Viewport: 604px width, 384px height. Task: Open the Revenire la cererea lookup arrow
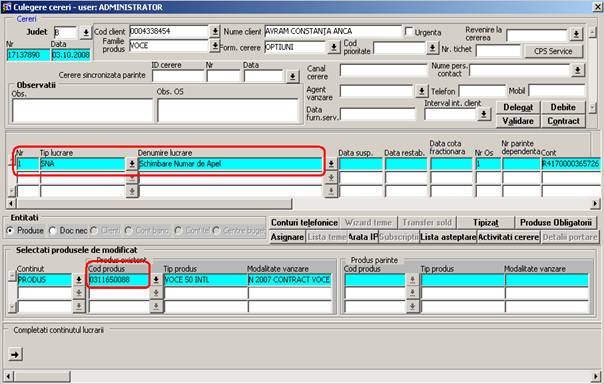tap(576, 34)
